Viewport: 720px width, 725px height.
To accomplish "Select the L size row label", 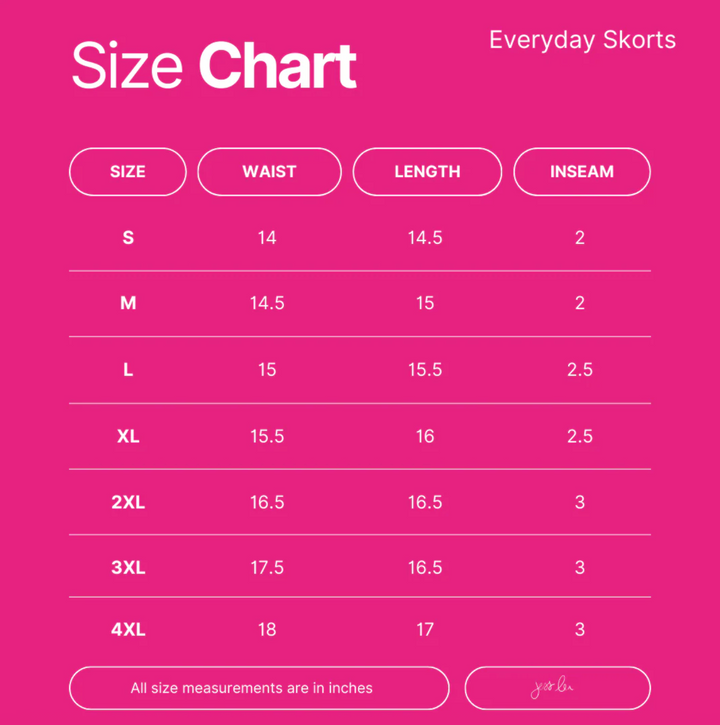I will (128, 370).
